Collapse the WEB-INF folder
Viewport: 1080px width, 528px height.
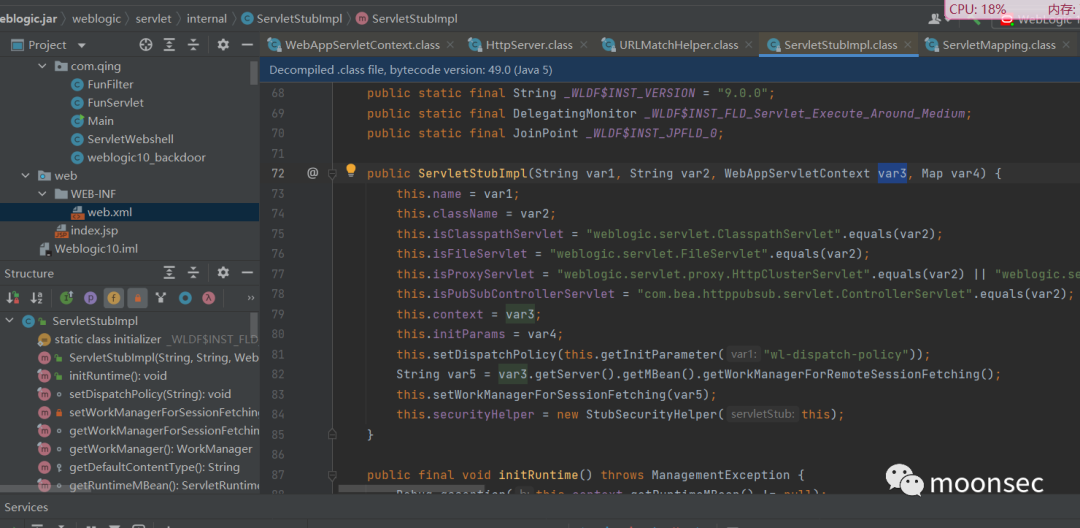pos(43,194)
